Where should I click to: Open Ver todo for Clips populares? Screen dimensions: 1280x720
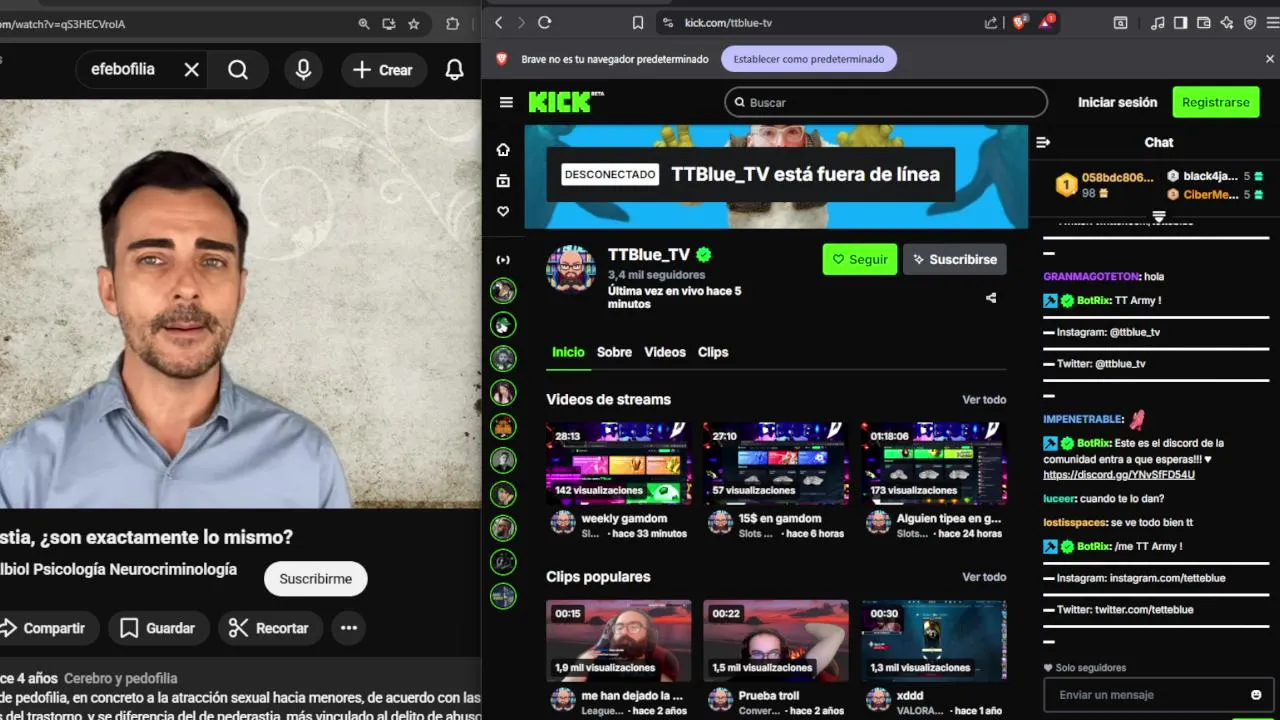click(x=984, y=577)
